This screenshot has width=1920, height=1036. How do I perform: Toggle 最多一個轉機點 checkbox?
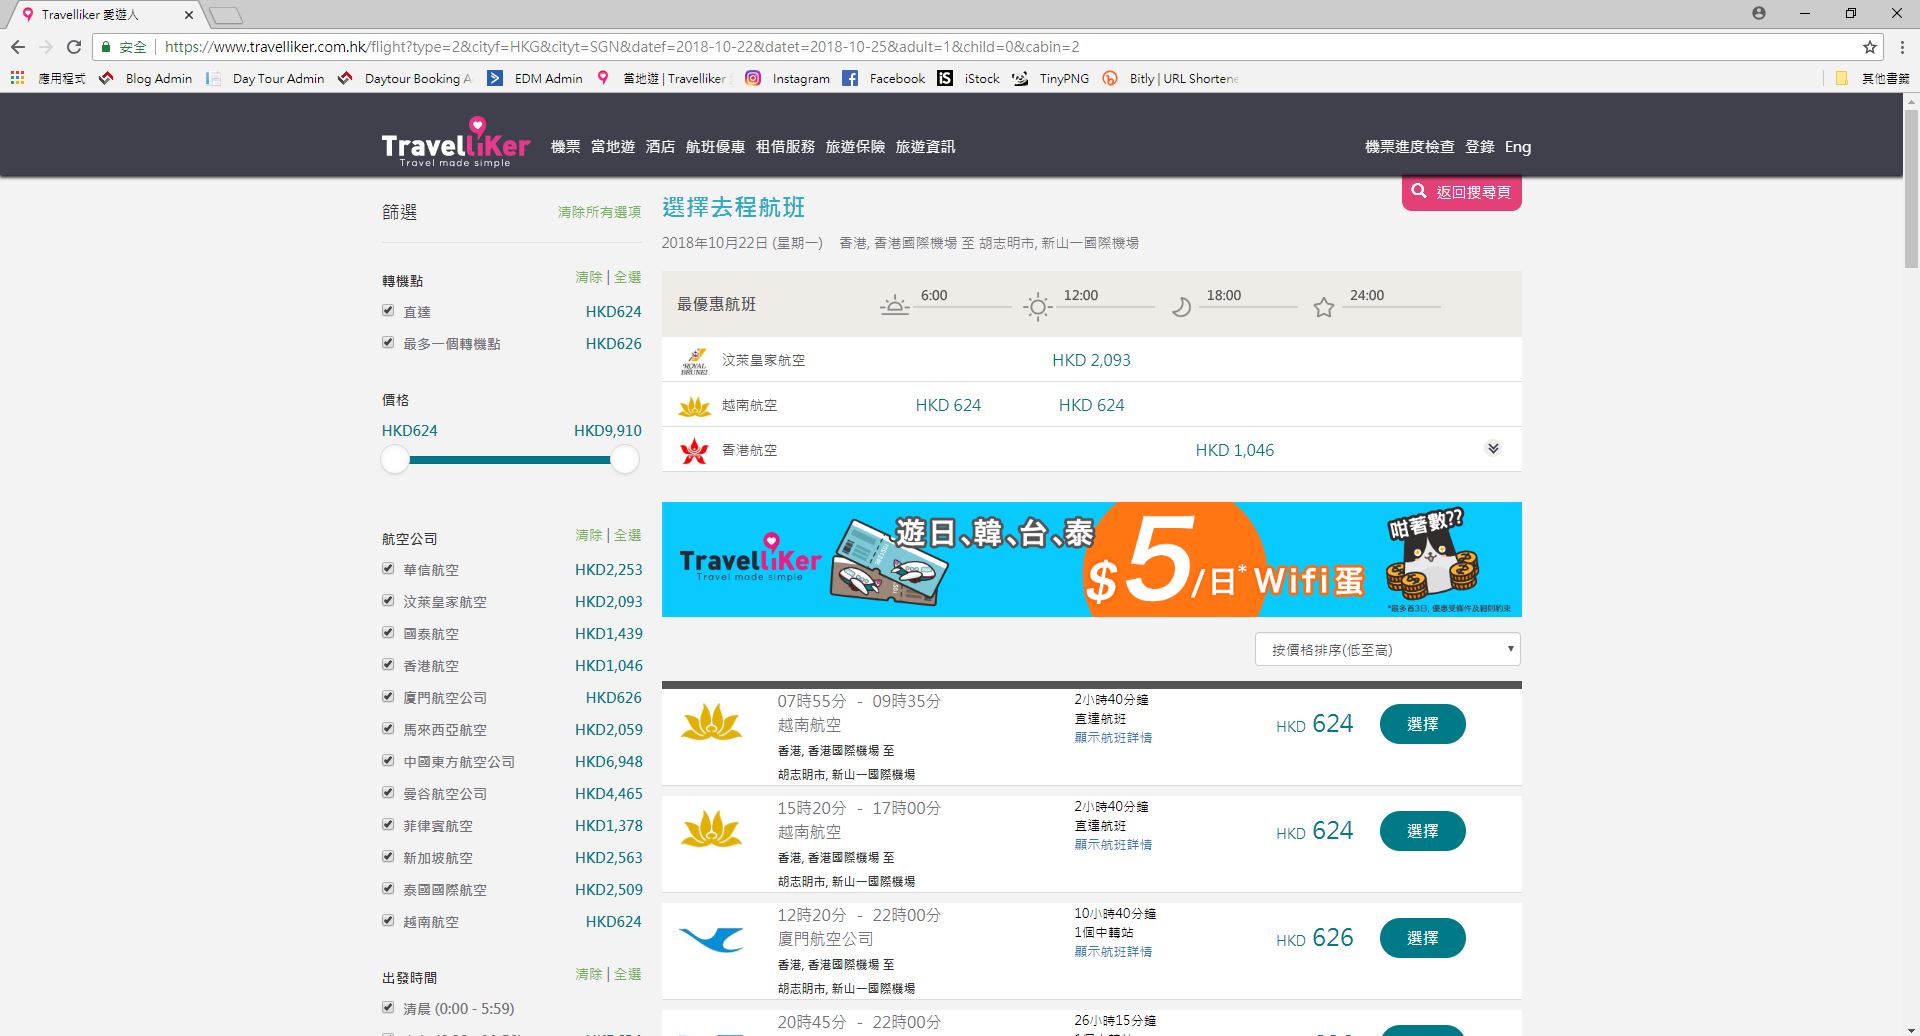point(388,343)
